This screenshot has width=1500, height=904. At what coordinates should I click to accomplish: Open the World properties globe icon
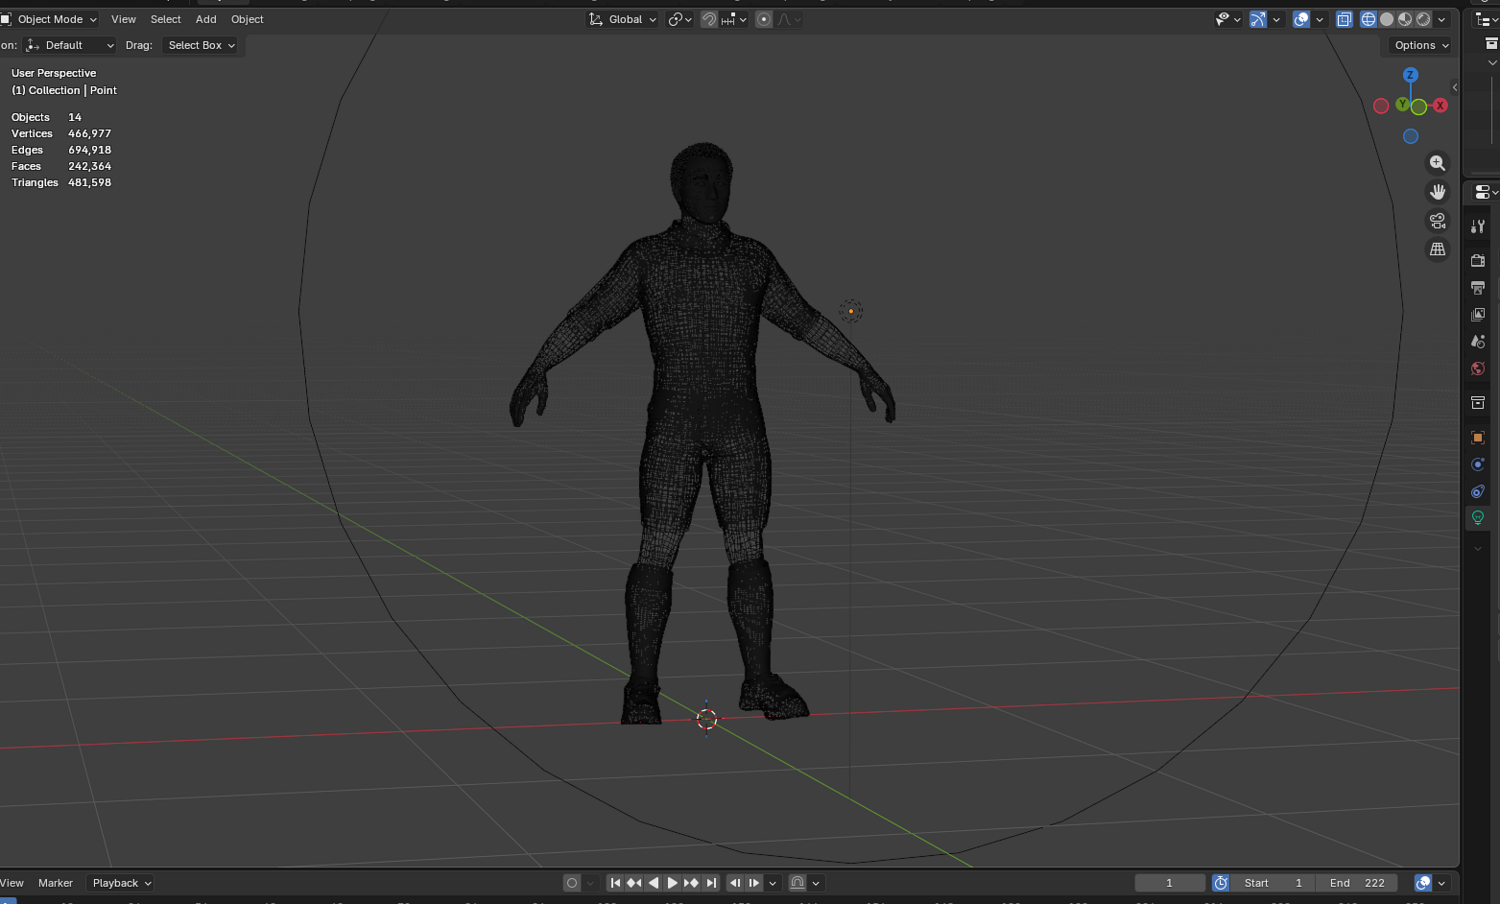(x=1478, y=369)
